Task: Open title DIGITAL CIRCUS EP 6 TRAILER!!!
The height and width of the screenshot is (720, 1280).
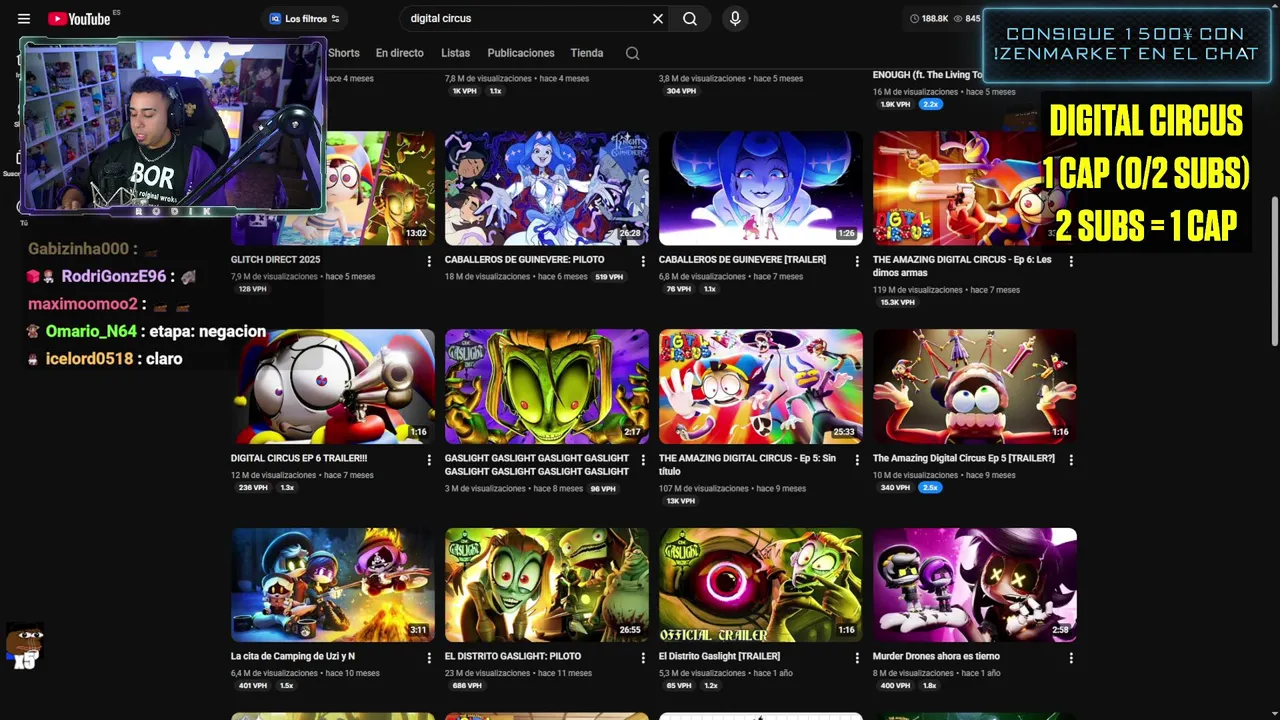Action: [299, 459]
